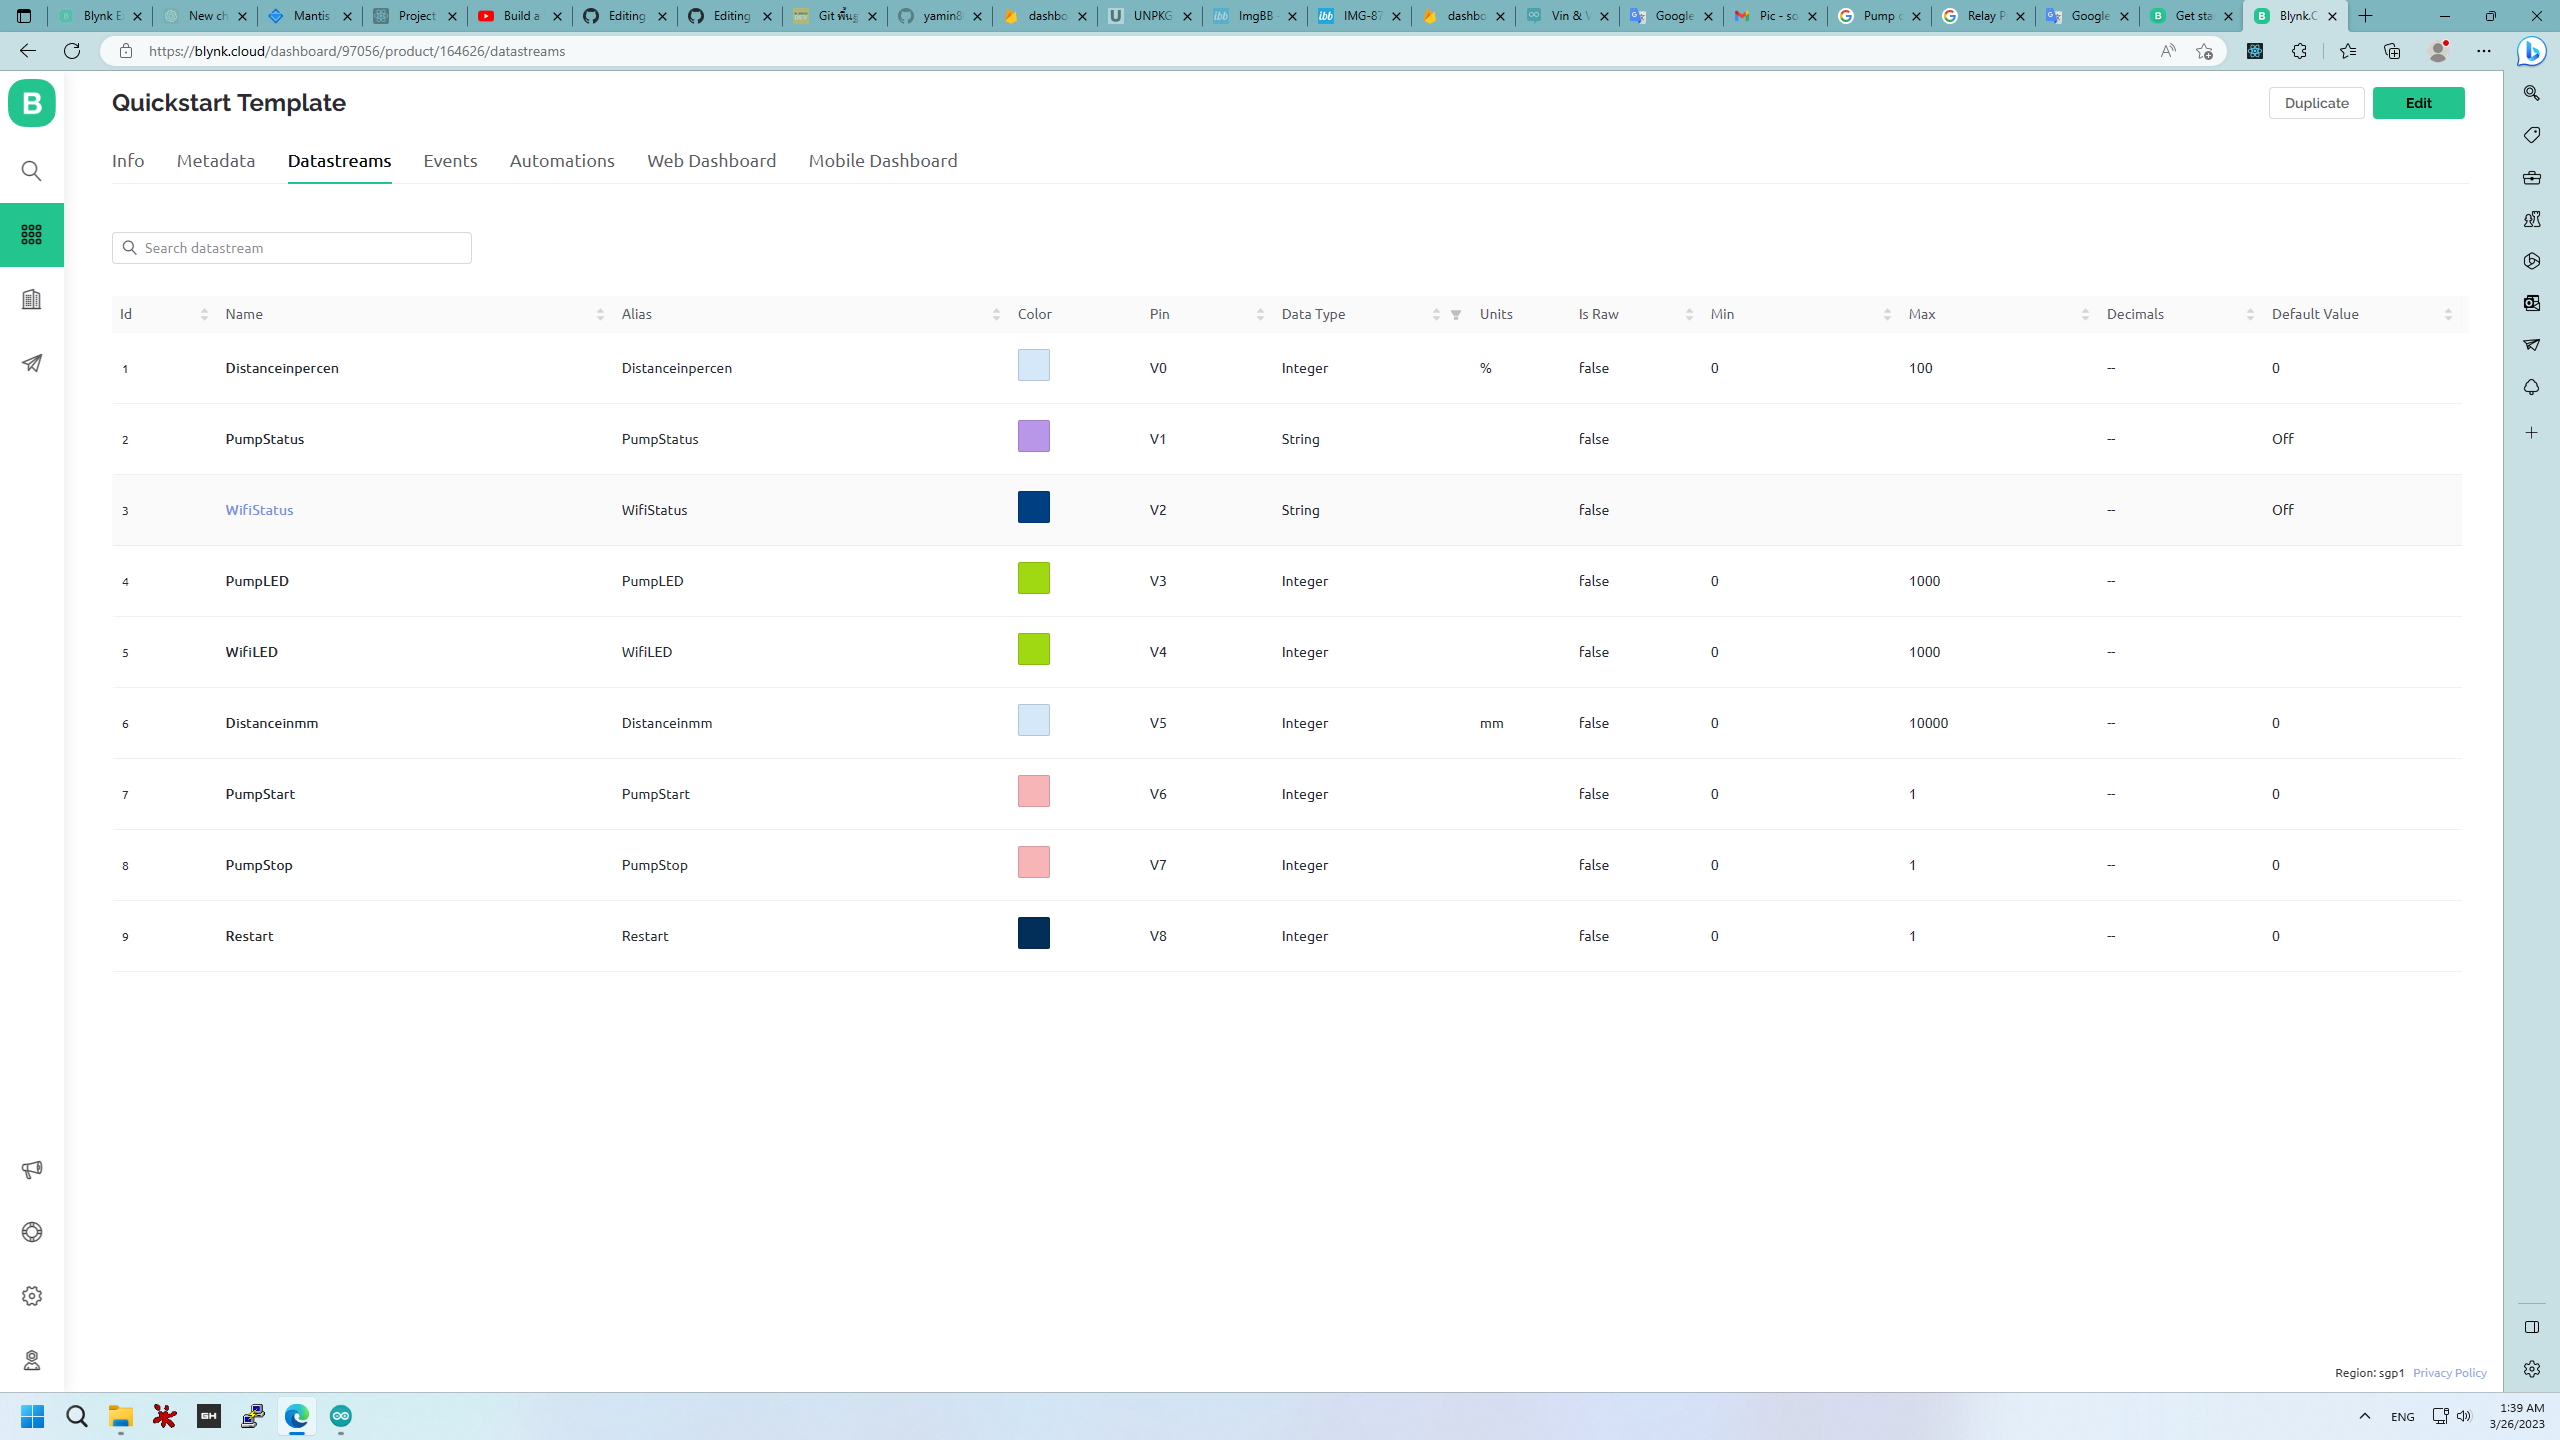The height and width of the screenshot is (1440, 2560).
Task: Open the search magnifier in left sidebar
Action: pos(32,171)
